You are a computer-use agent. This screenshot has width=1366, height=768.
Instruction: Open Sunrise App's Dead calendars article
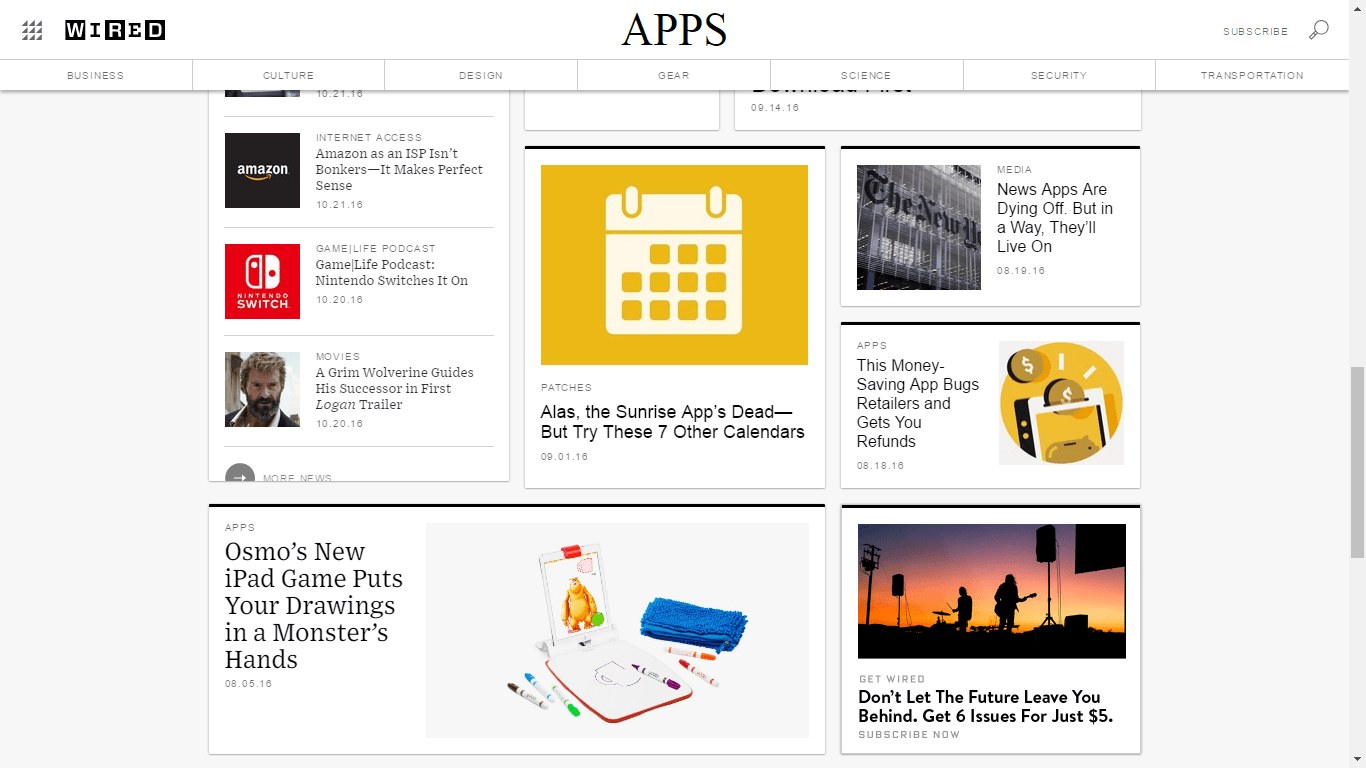pyautogui.click(x=672, y=422)
